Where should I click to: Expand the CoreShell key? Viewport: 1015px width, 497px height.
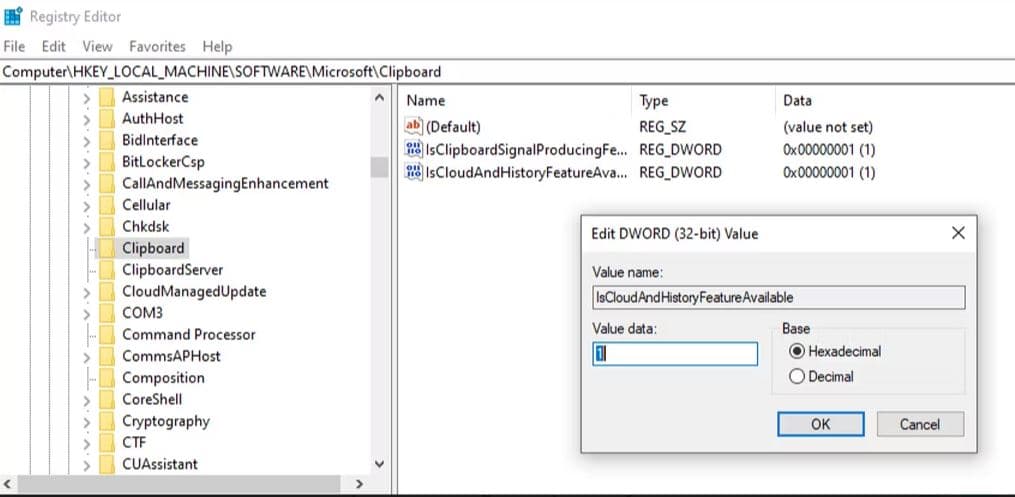[87, 401]
